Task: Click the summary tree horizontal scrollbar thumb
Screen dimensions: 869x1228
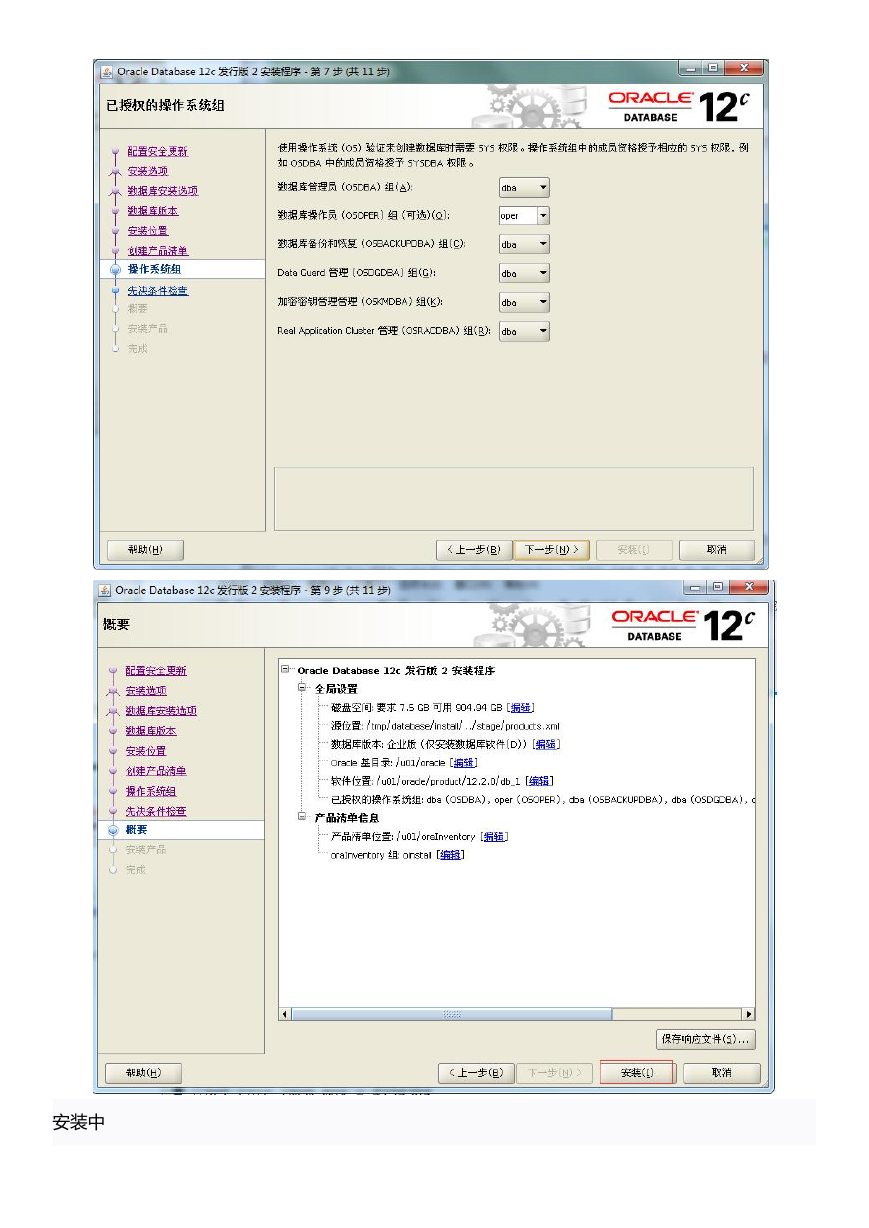Action: [x=450, y=1014]
